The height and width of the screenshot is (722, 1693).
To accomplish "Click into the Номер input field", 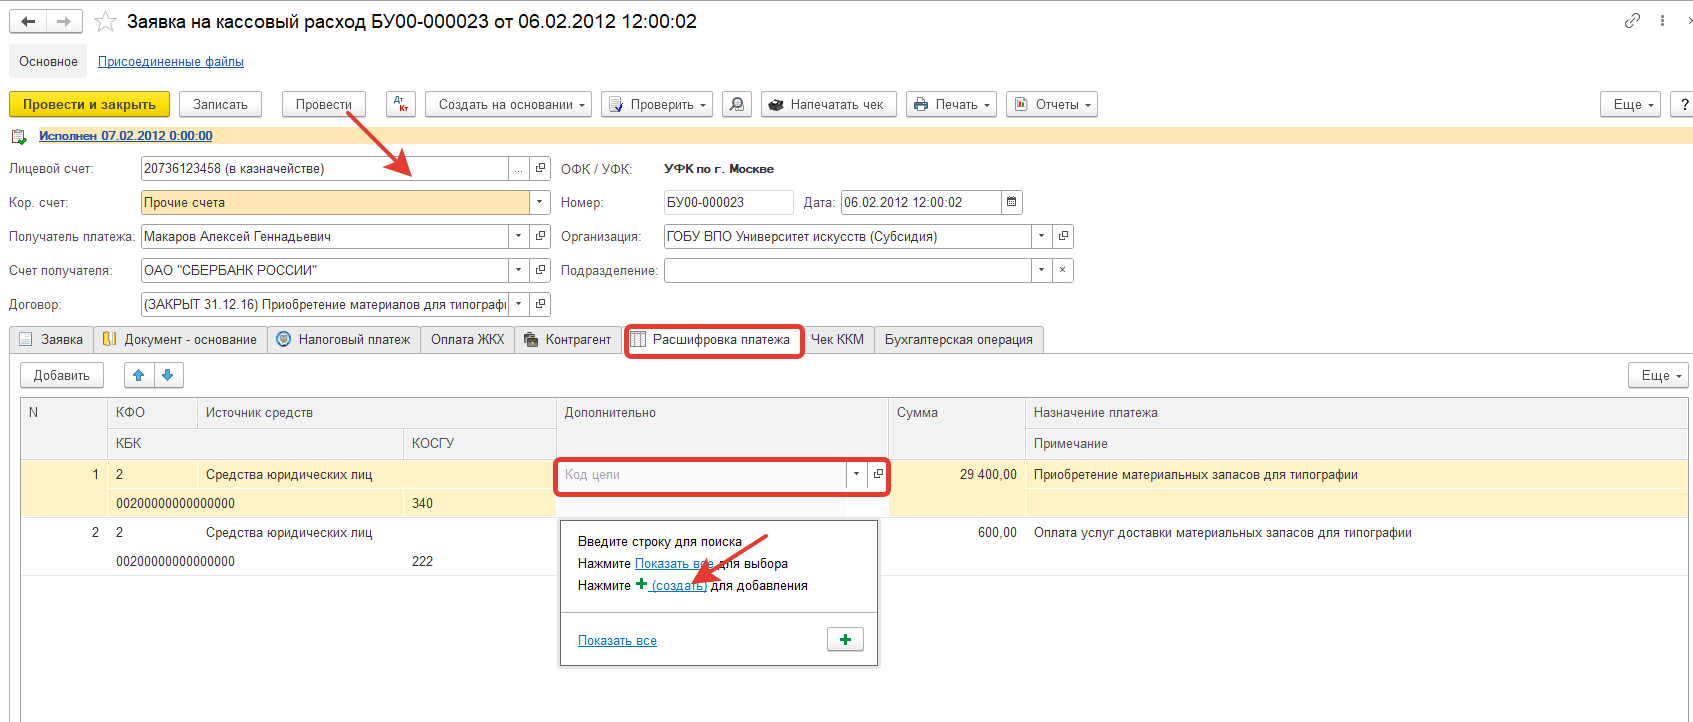I will point(727,202).
